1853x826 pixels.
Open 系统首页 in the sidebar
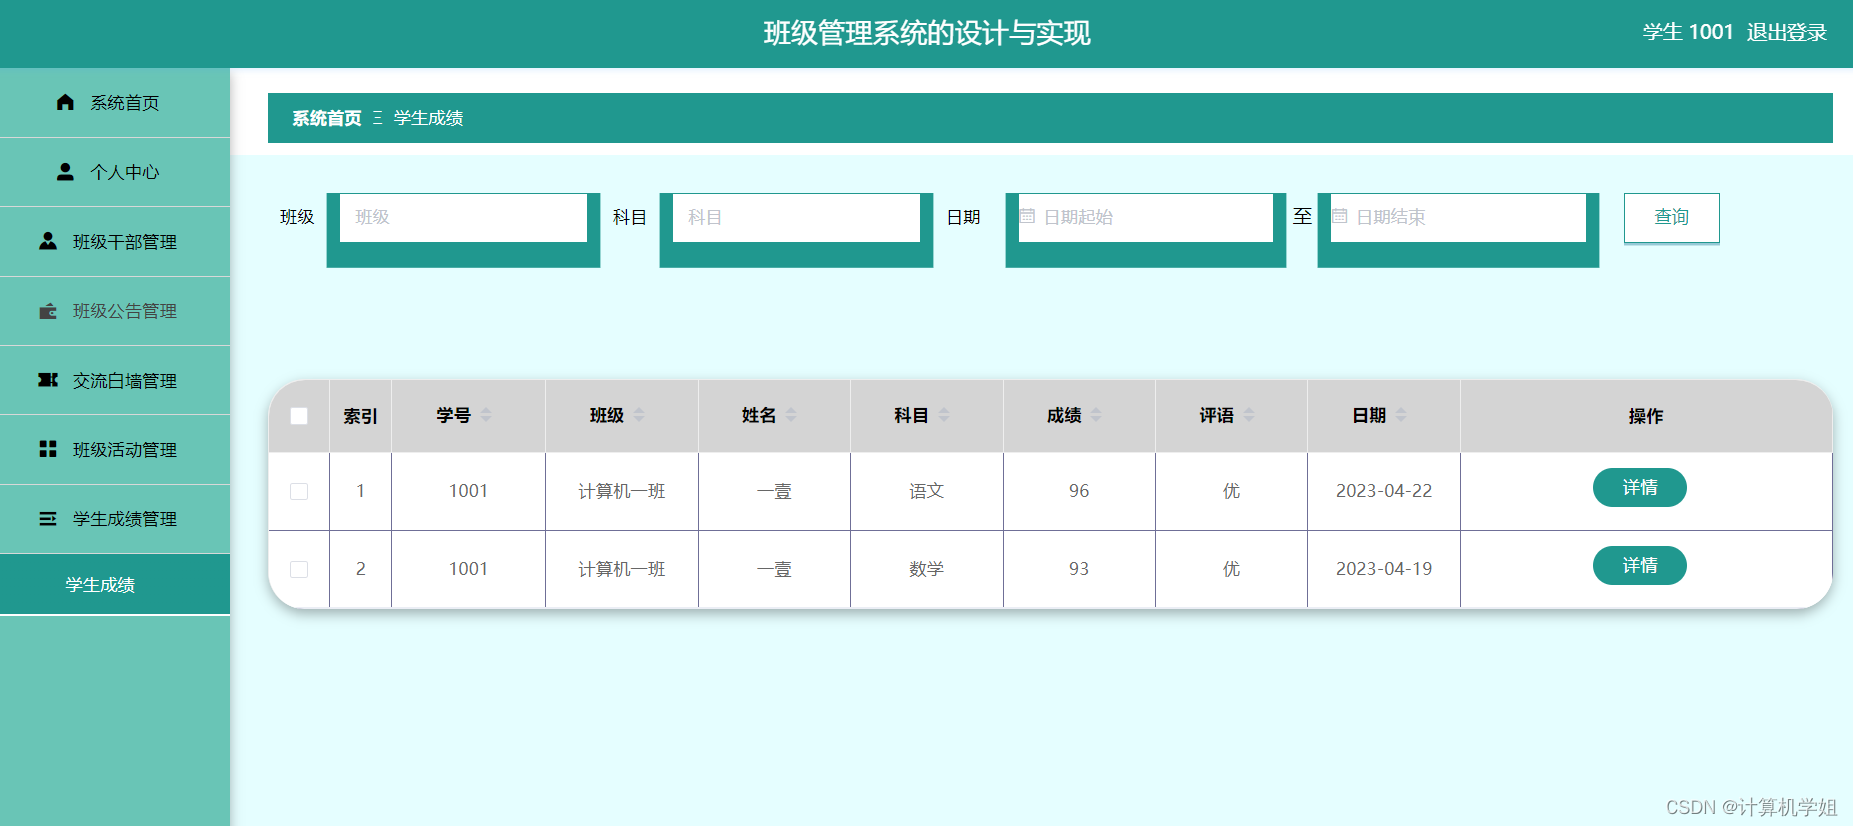click(115, 103)
